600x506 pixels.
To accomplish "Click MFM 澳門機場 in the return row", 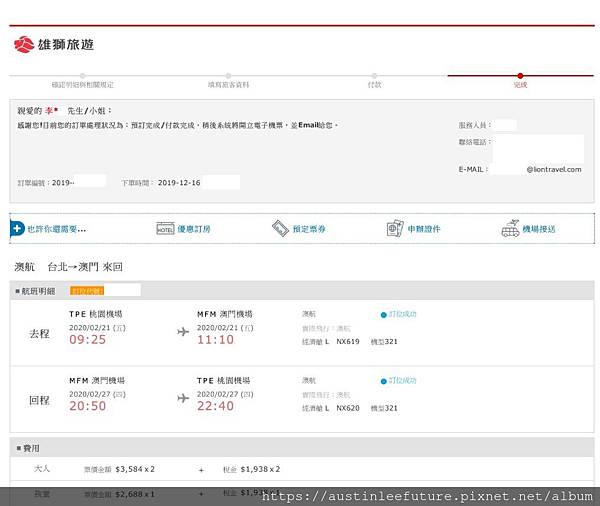I will pyautogui.click(x=97, y=381).
